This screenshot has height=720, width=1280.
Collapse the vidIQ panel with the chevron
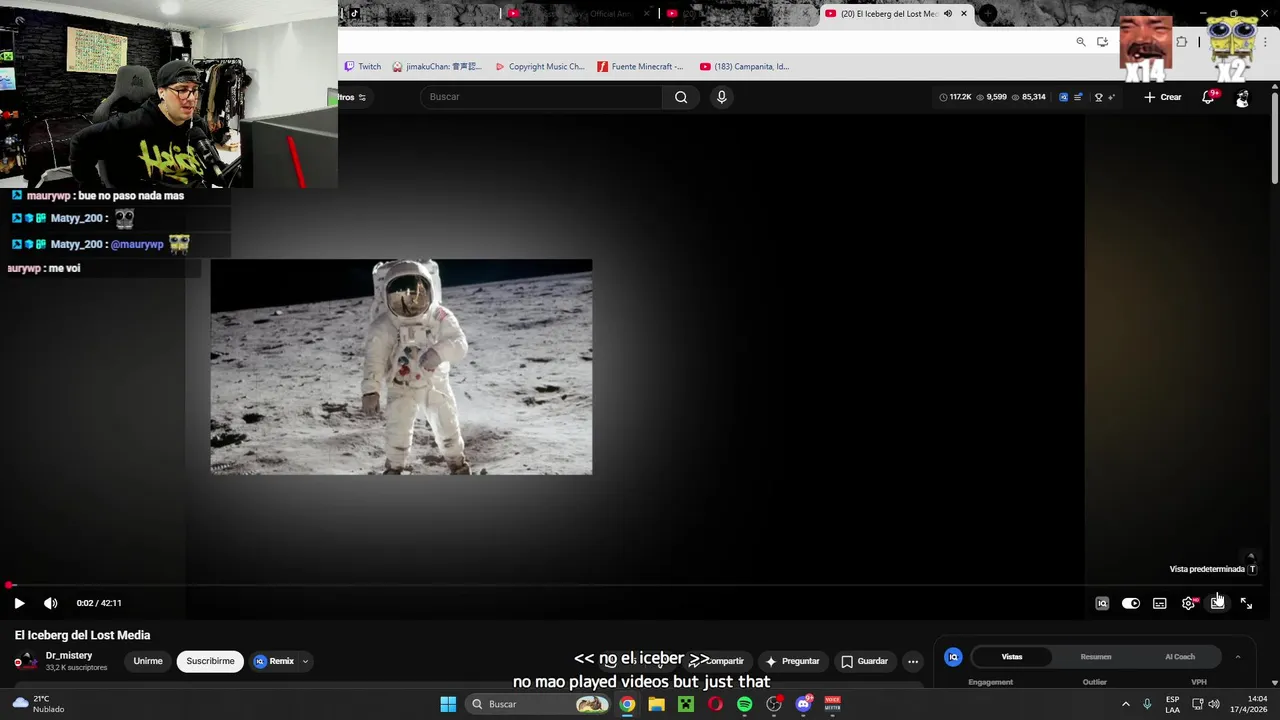coord(1238,657)
